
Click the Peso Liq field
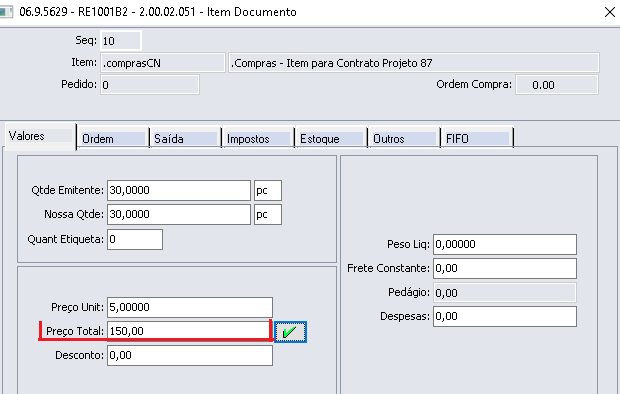point(505,244)
